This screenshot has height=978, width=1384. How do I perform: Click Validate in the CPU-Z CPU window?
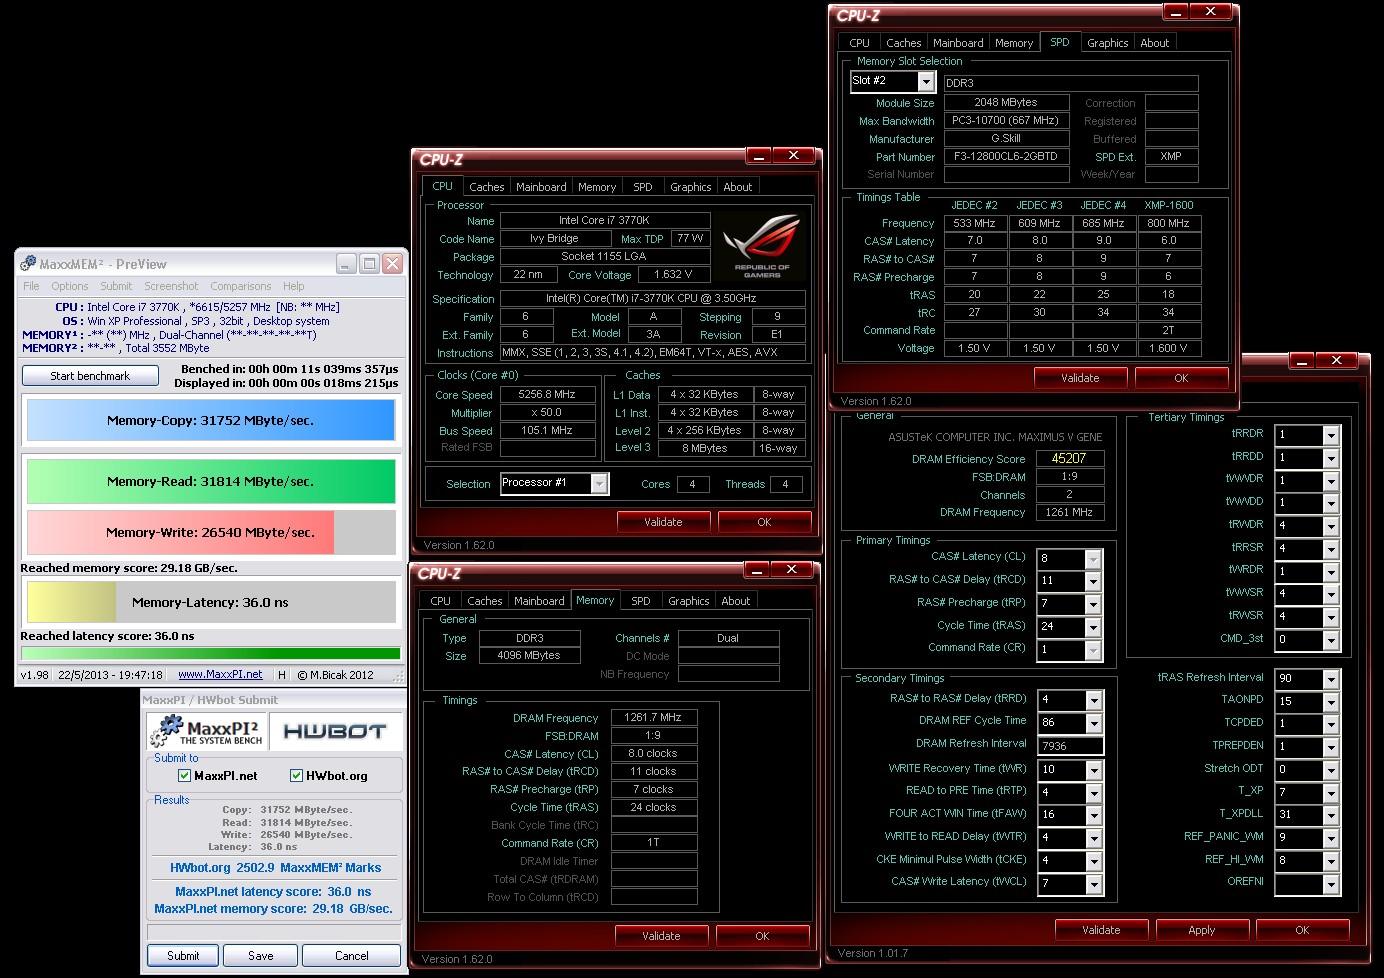tap(663, 522)
